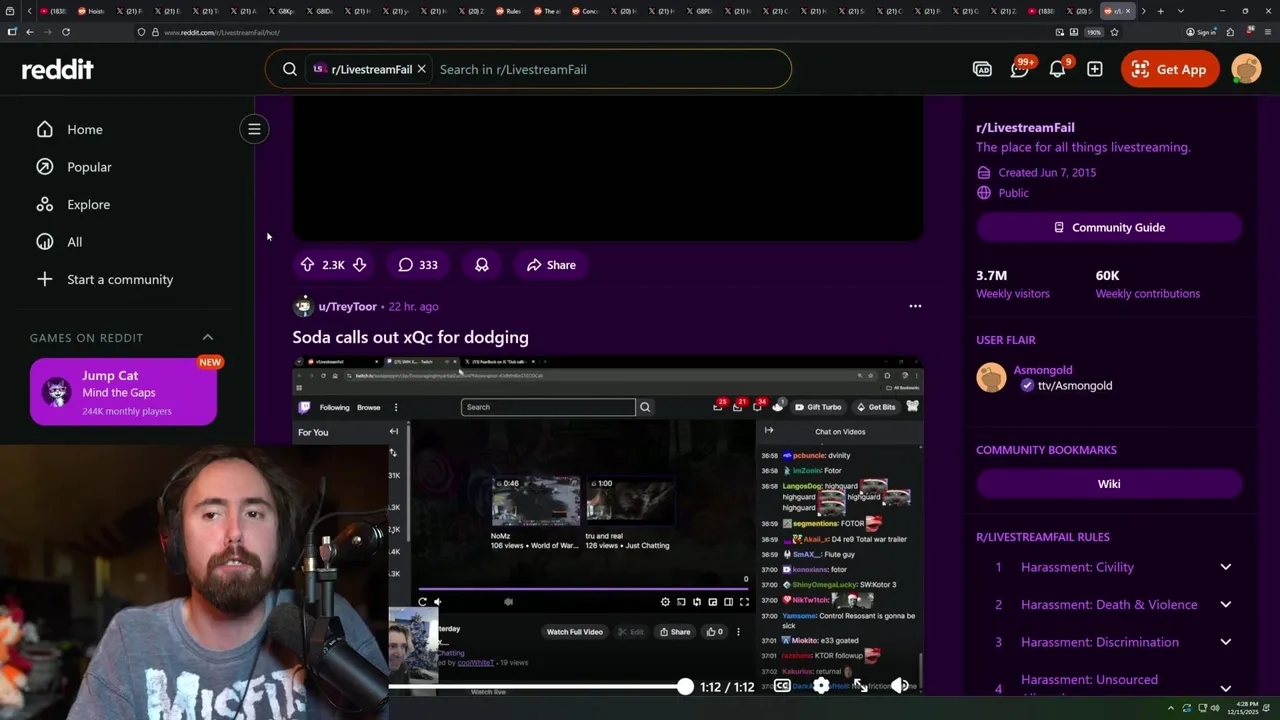Open the community Wiki bookmark
This screenshot has width=1280, height=720.
[x=1109, y=484]
